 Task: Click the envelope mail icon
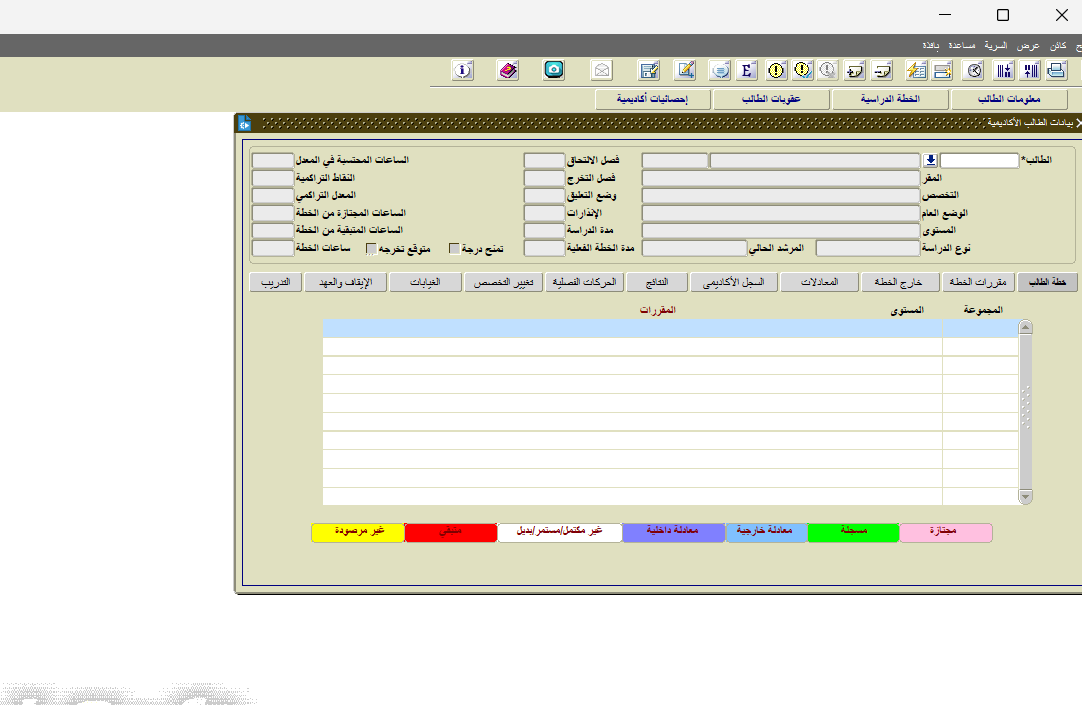(x=601, y=70)
